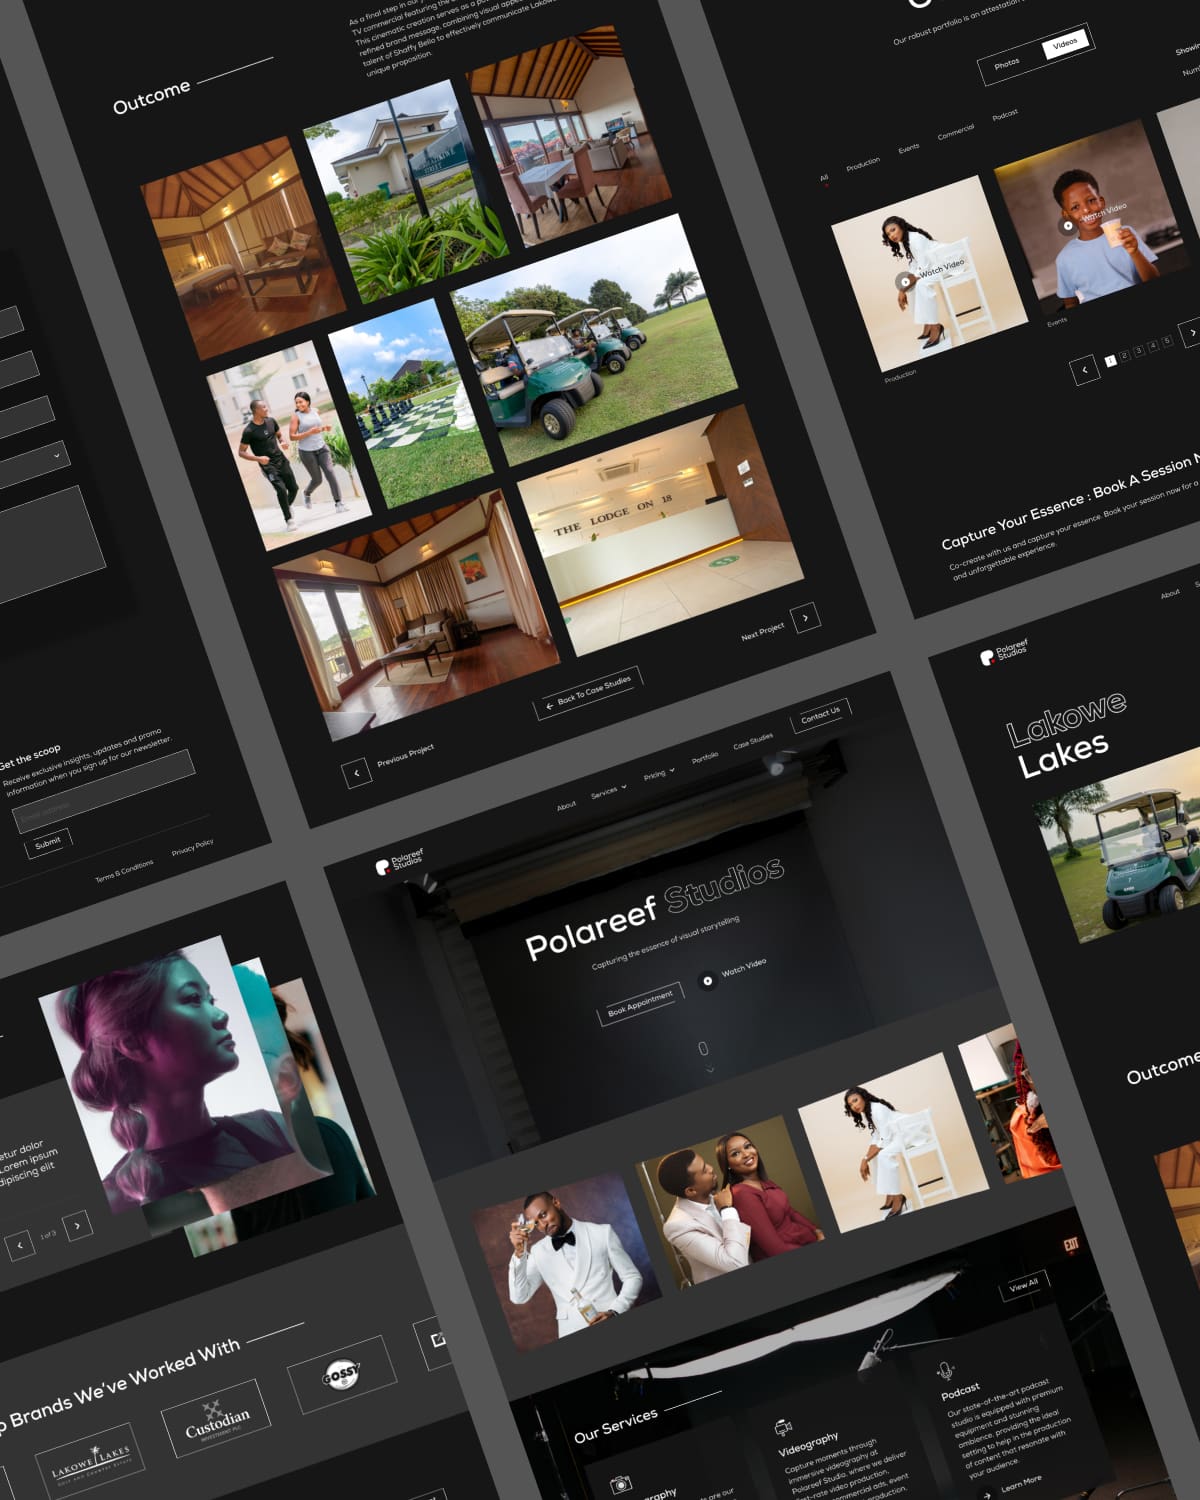
Task: Click the scroll-down mouse indicator in the hero
Action: point(703,1048)
